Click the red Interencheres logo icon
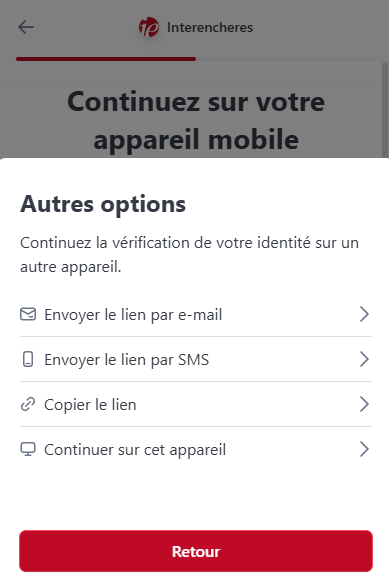Screen dimensions: 389x588 click(149, 27)
